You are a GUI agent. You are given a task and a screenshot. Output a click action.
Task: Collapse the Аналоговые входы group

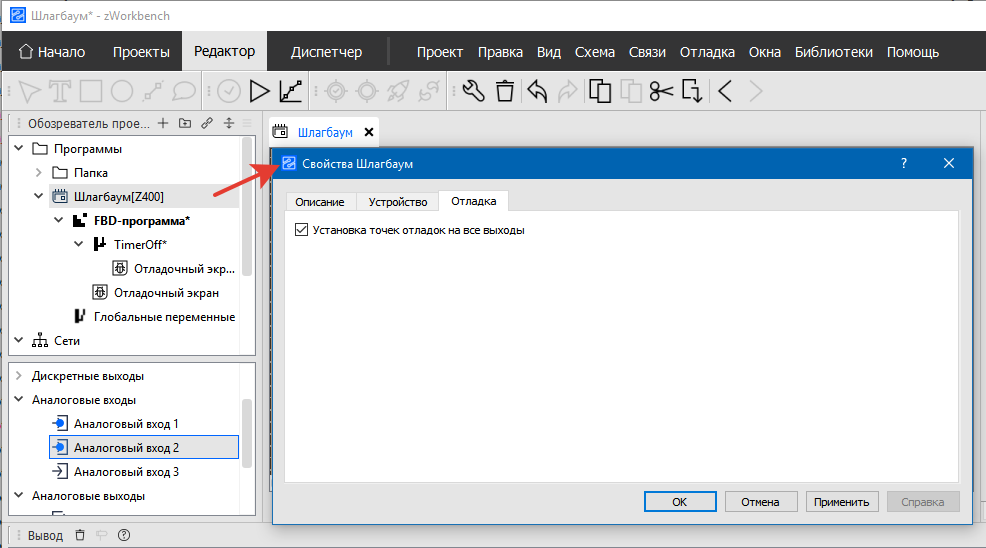[17, 400]
